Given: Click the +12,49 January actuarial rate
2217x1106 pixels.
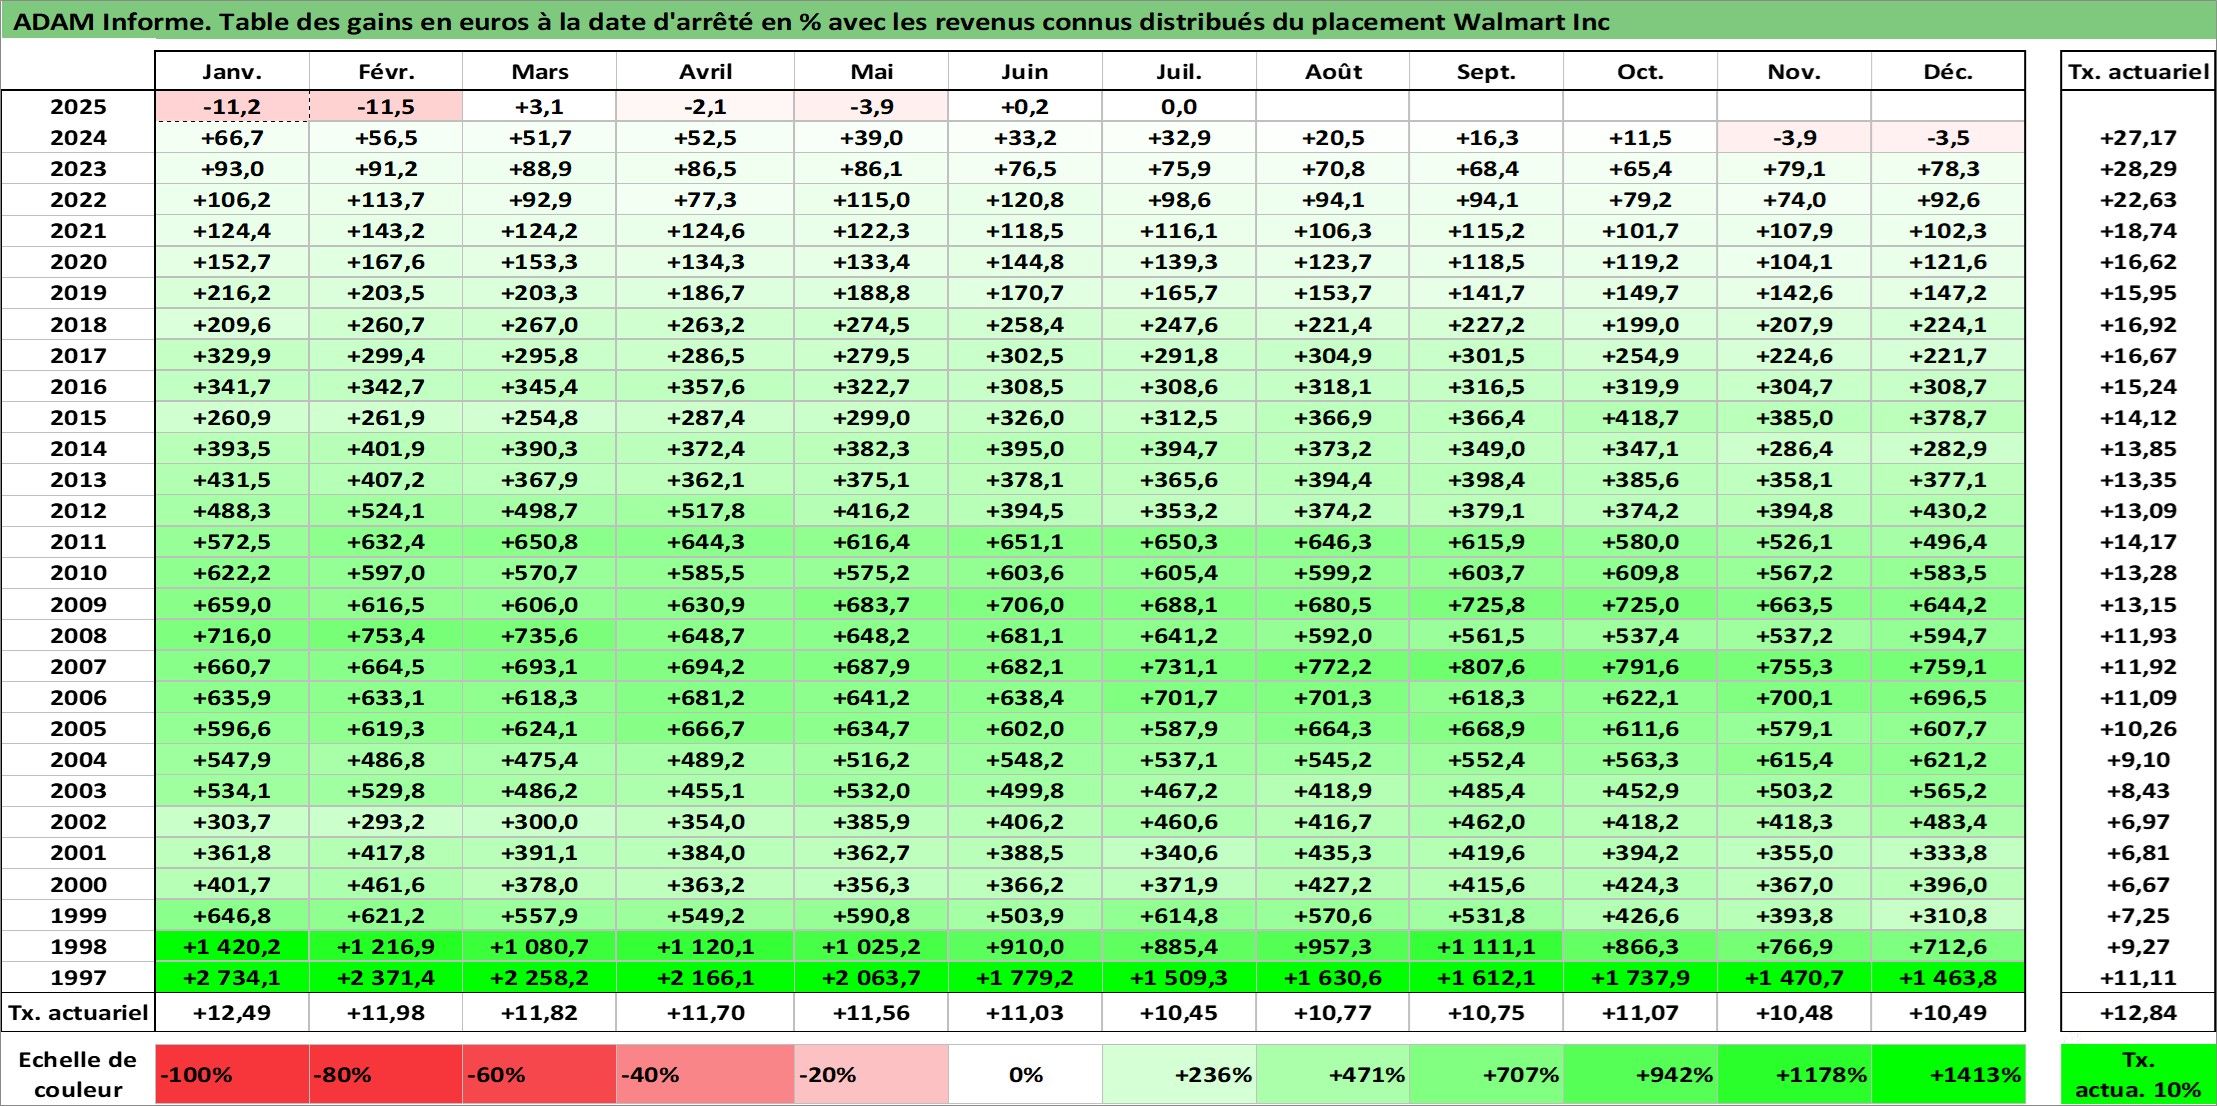Looking at the screenshot, I should click(x=232, y=1013).
